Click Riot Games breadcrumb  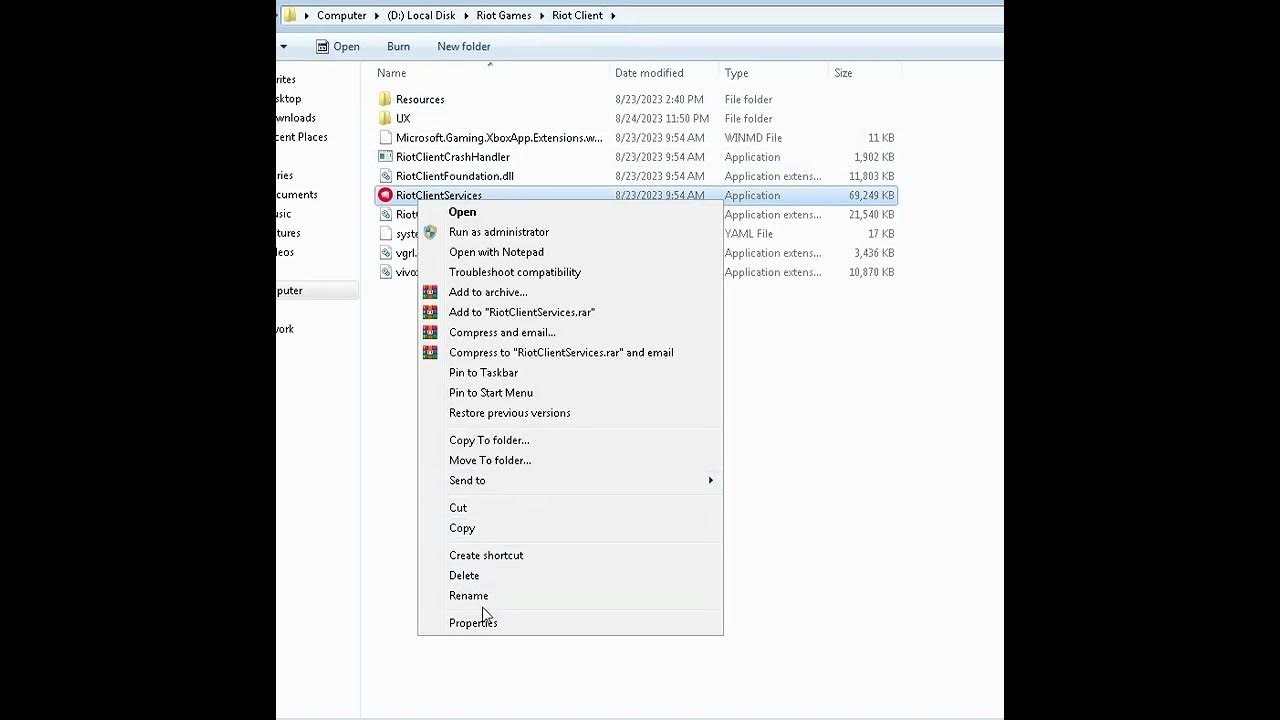(506, 15)
